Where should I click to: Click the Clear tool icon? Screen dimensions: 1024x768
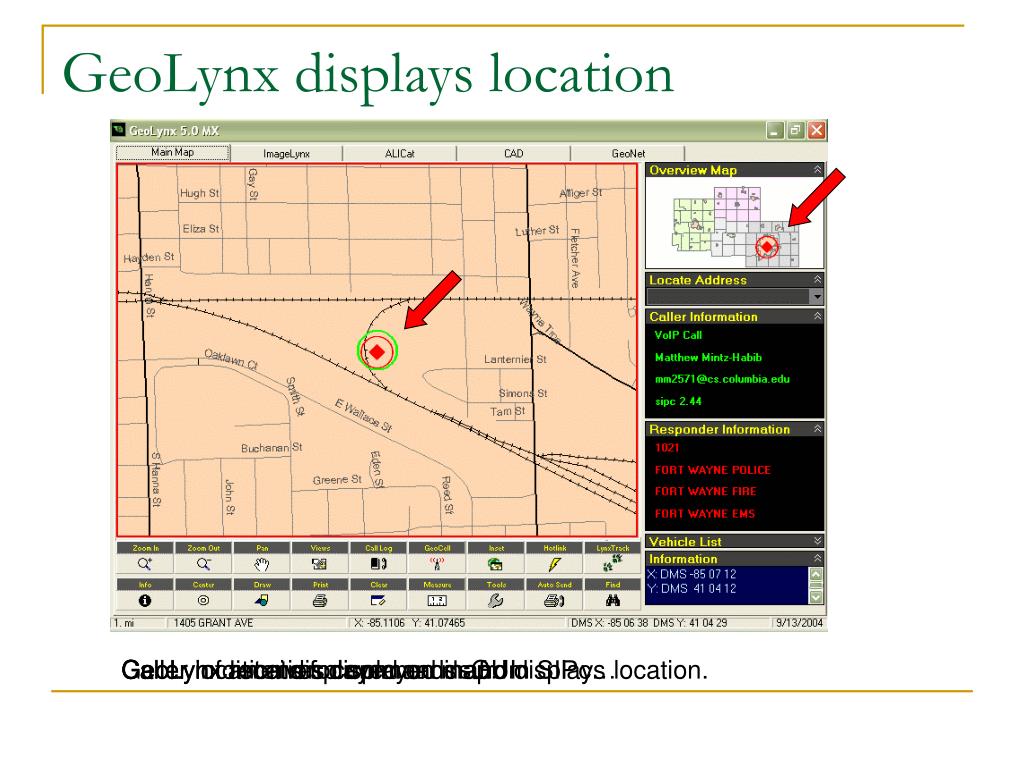(x=379, y=600)
